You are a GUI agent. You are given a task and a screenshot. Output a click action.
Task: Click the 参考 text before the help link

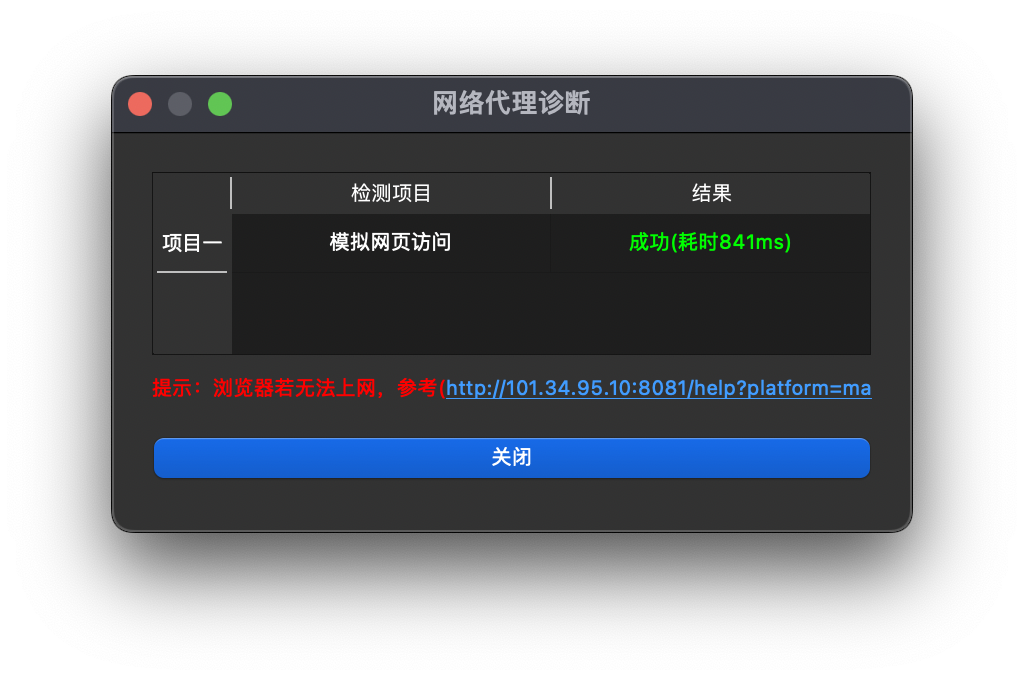[x=417, y=388]
